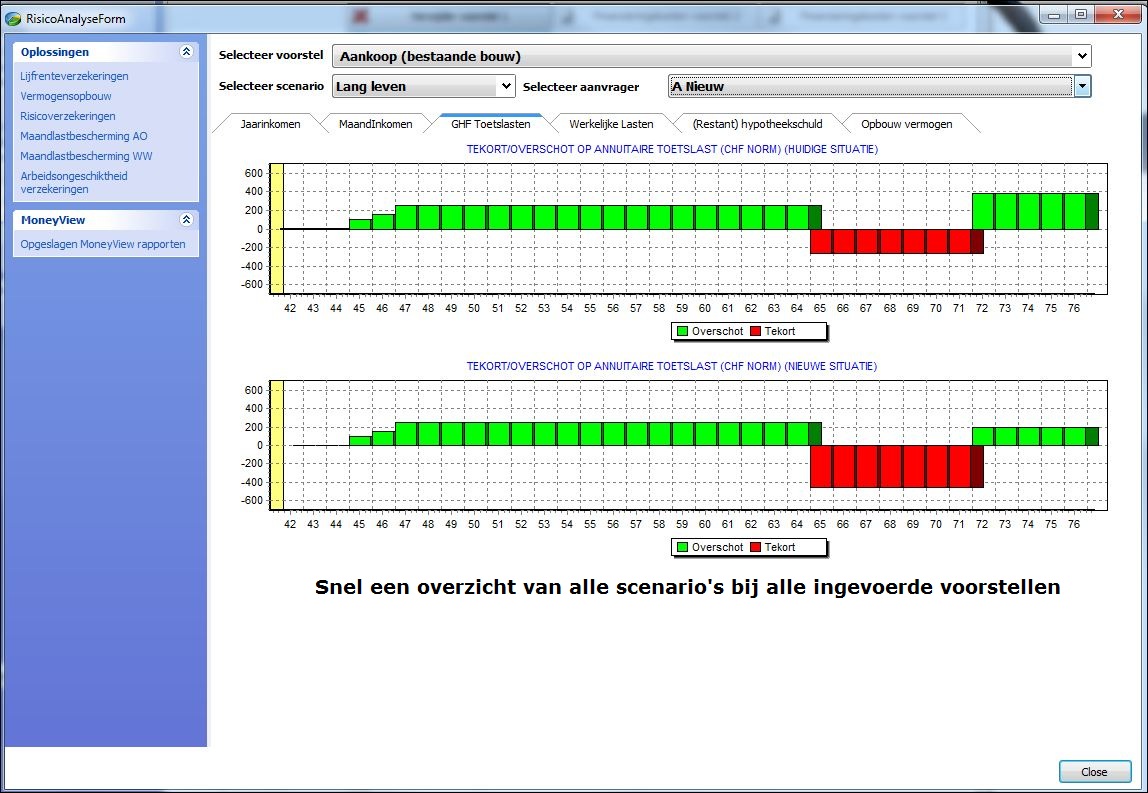Open the Selecteer scenario dropdown

pos(505,87)
